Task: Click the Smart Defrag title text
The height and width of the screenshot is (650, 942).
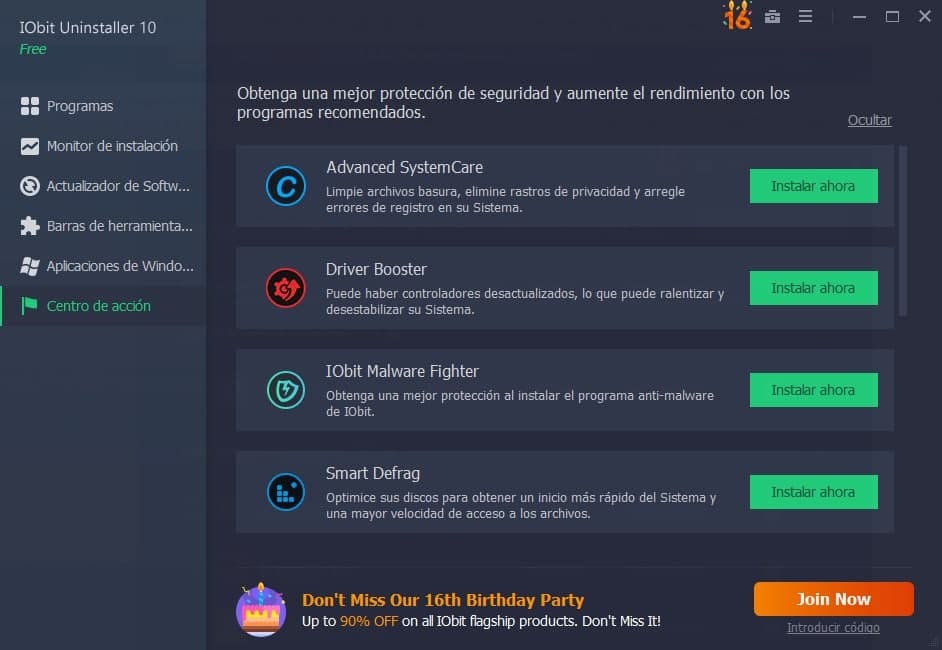Action: [x=372, y=473]
